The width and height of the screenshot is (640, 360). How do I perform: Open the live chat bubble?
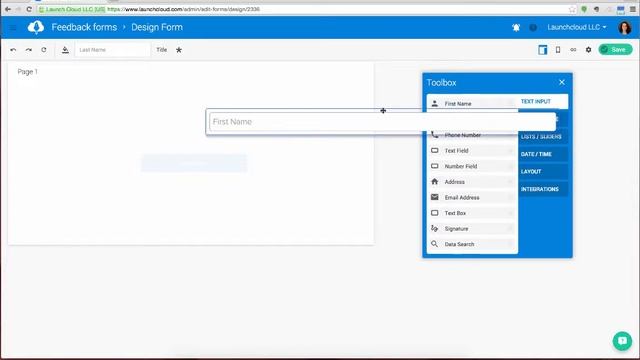tap(622, 341)
